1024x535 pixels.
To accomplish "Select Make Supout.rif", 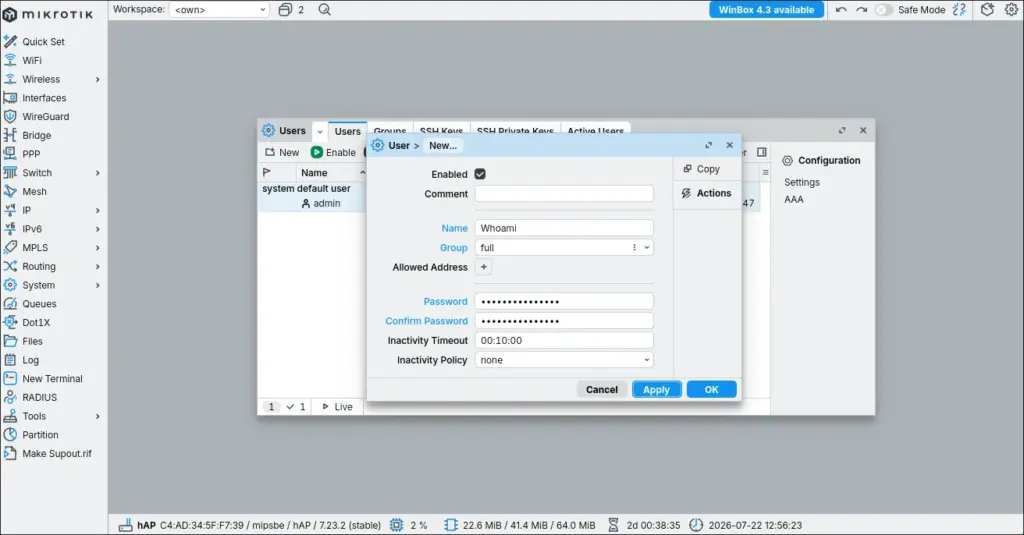I will [x=56, y=453].
